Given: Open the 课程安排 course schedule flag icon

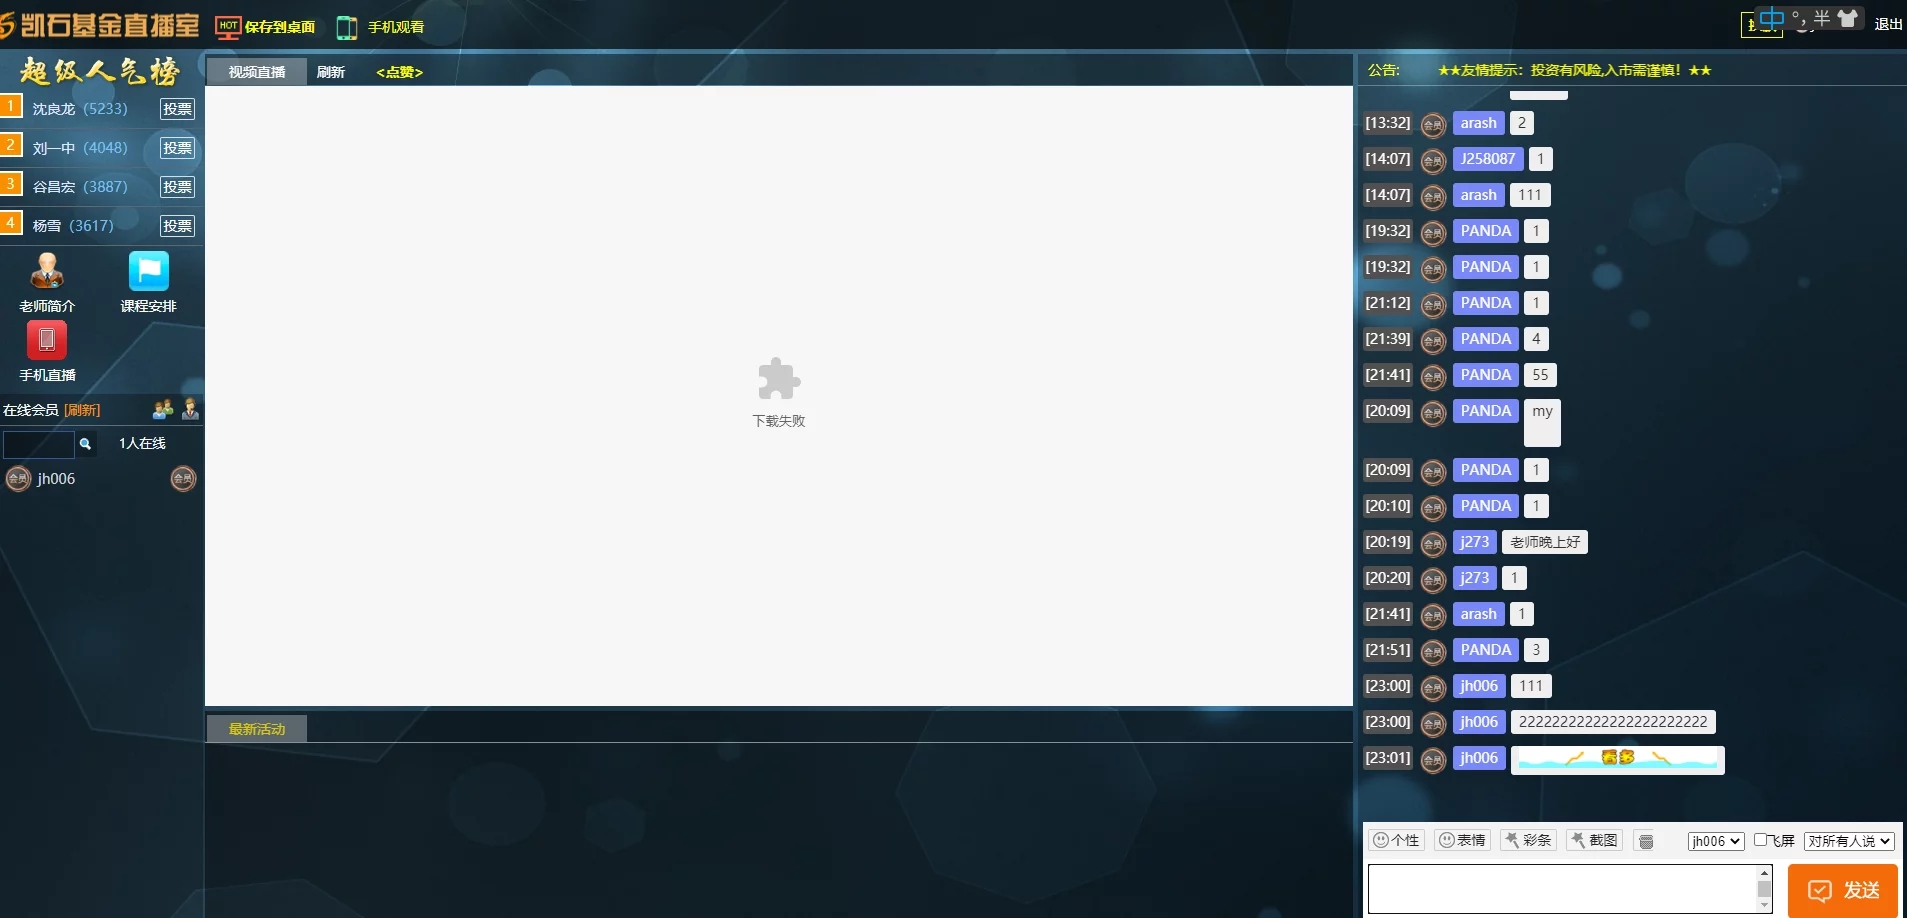Looking at the screenshot, I should [148, 272].
